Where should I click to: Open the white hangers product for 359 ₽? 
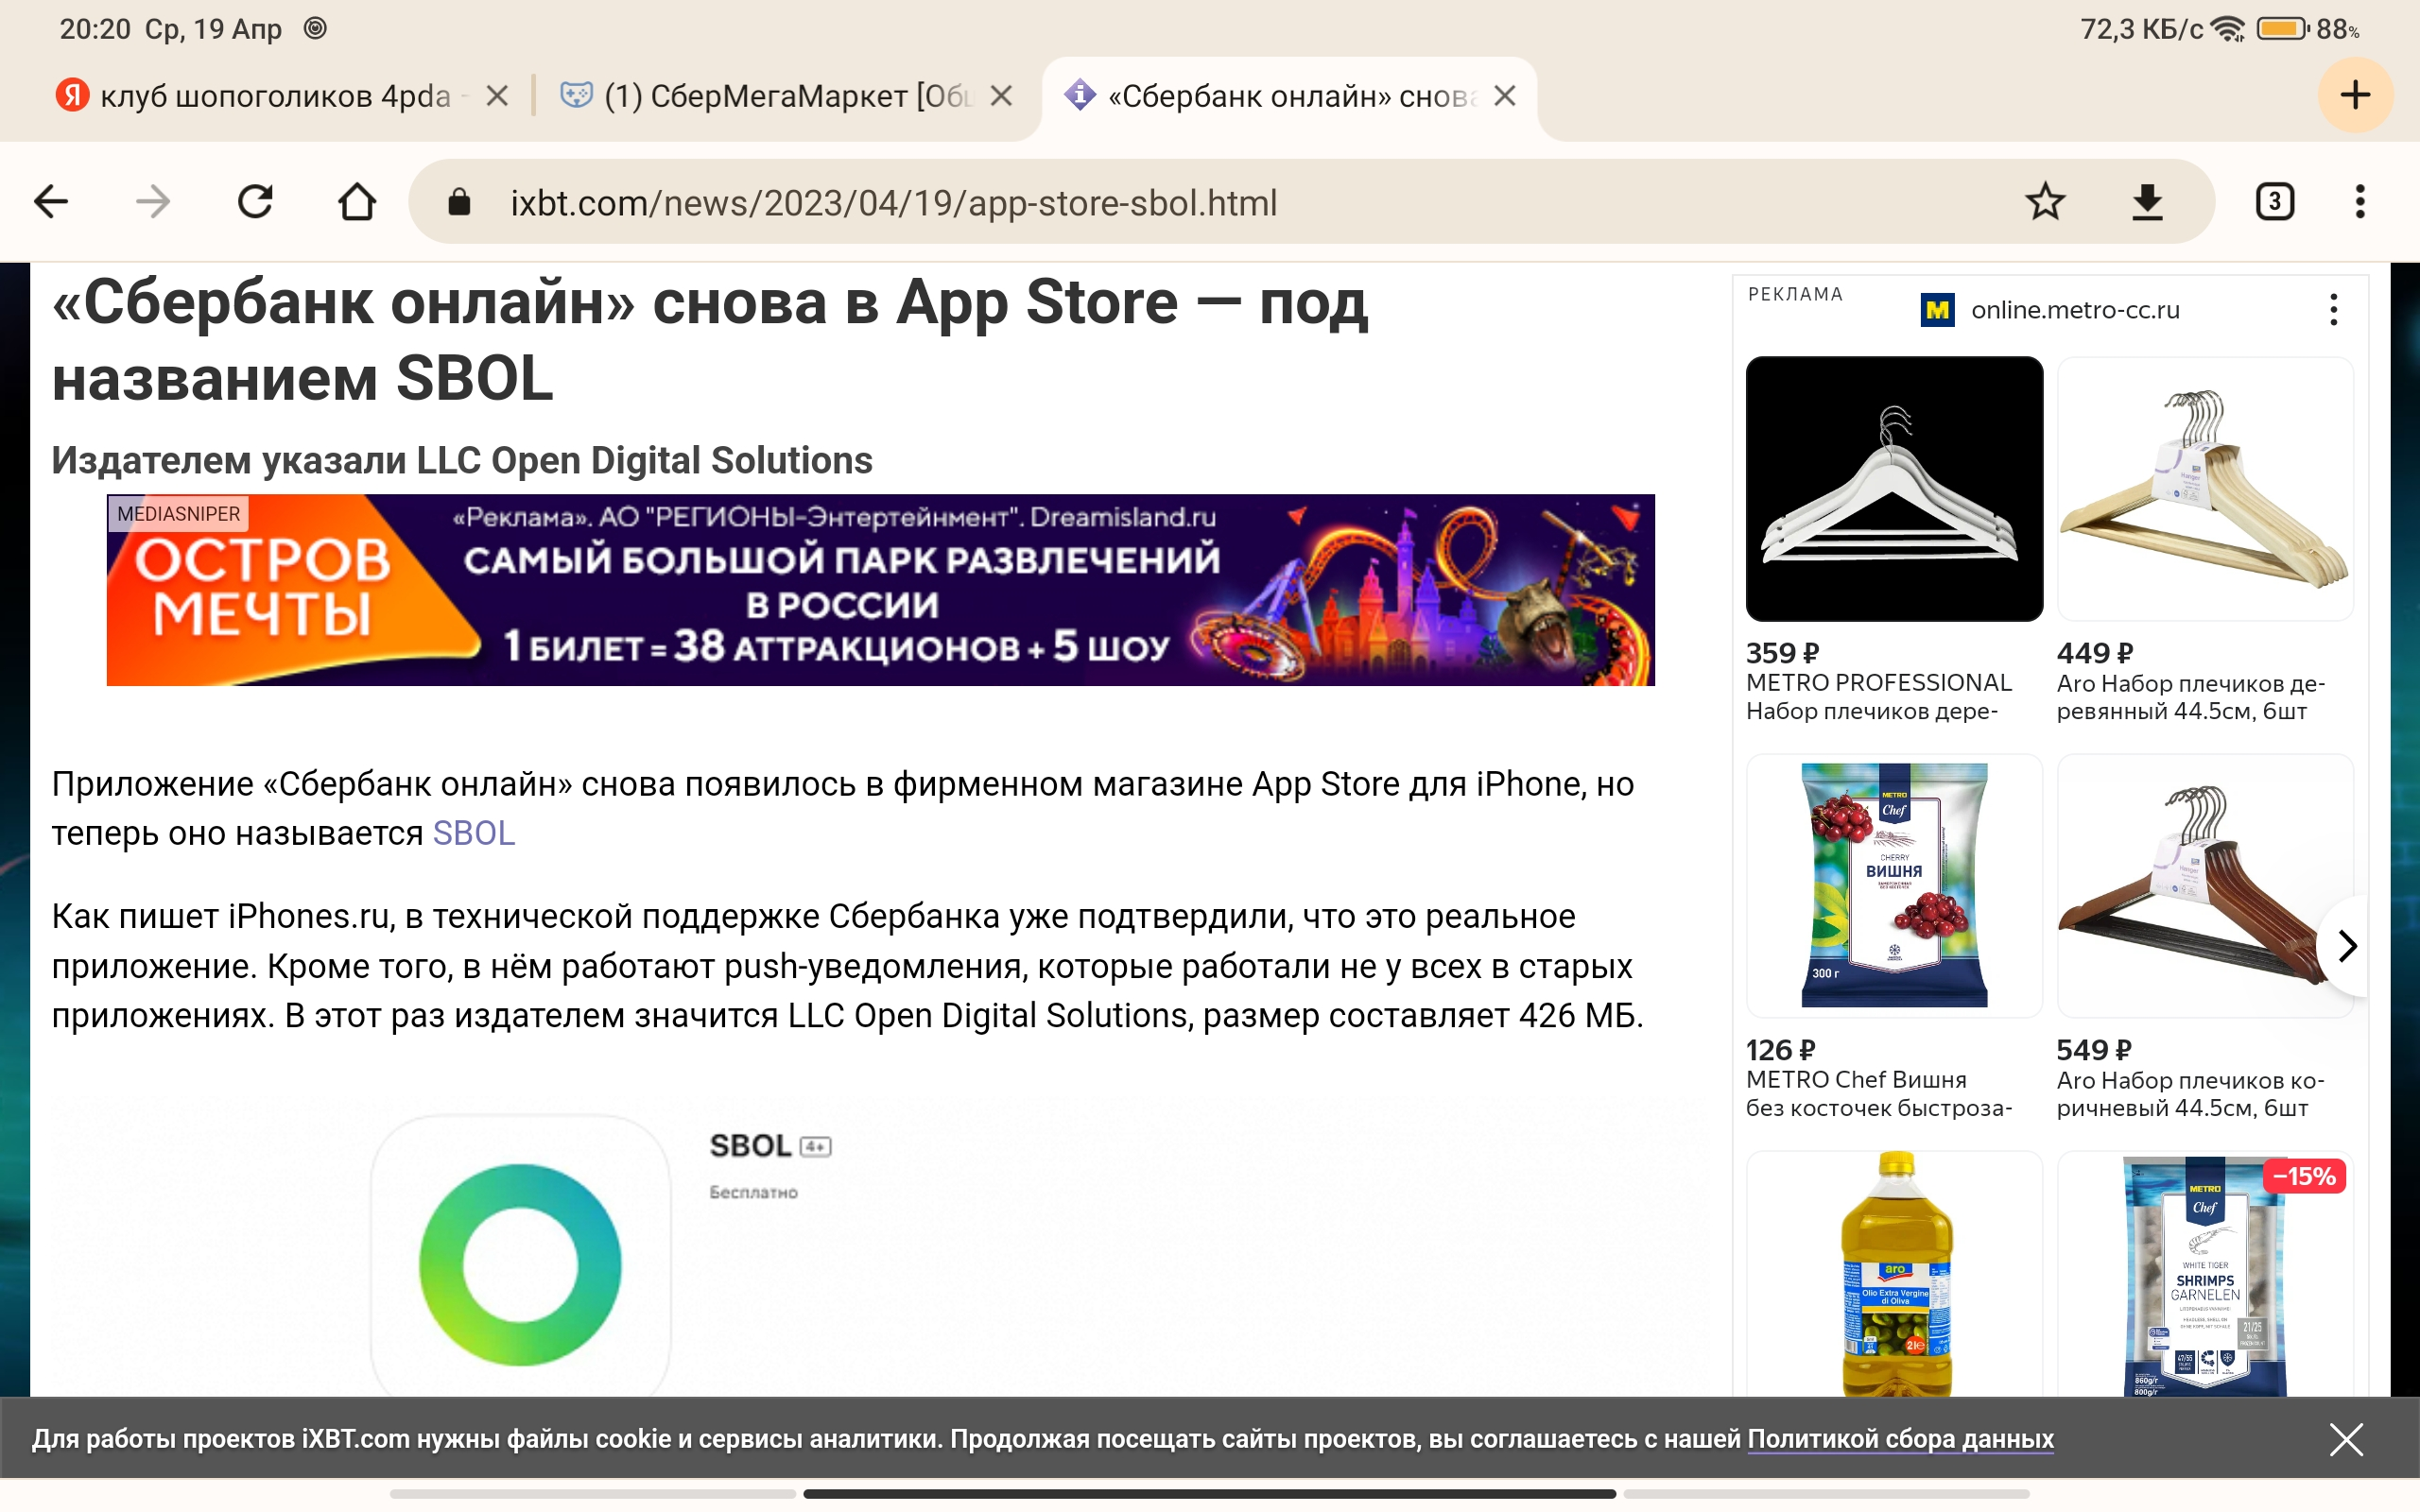pyautogui.click(x=1894, y=489)
